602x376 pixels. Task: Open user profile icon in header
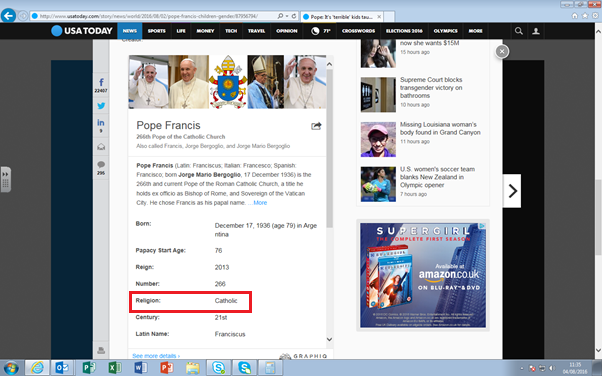pyautogui.click(x=536, y=31)
